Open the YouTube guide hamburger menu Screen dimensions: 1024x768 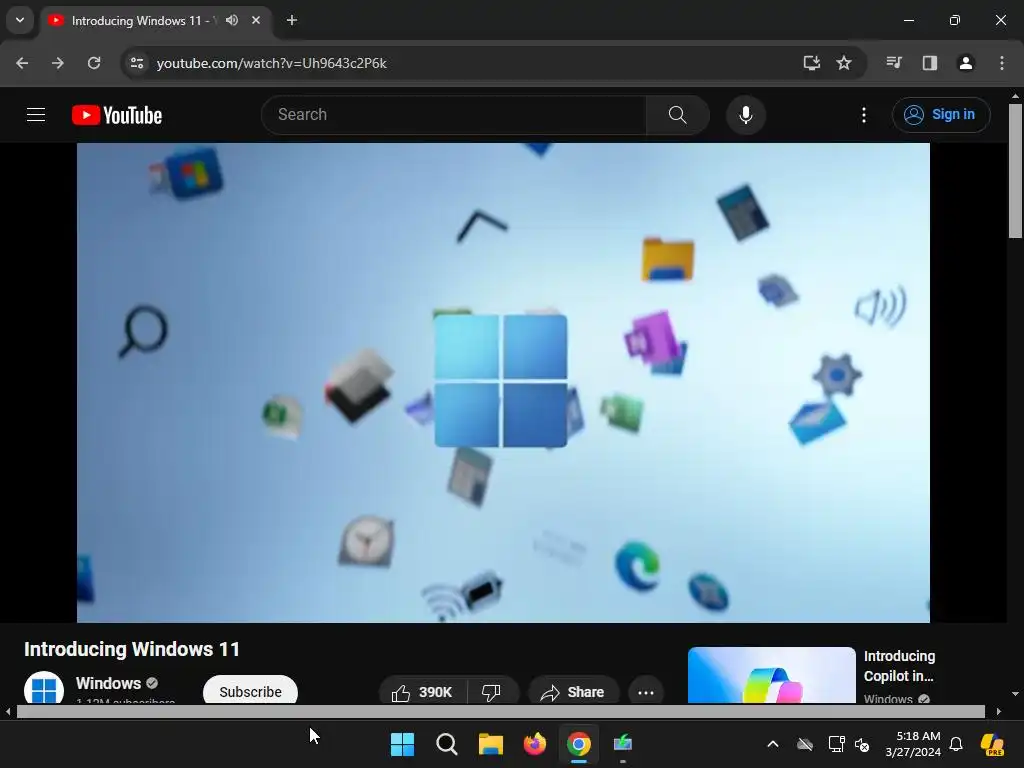tap(36, 115)
